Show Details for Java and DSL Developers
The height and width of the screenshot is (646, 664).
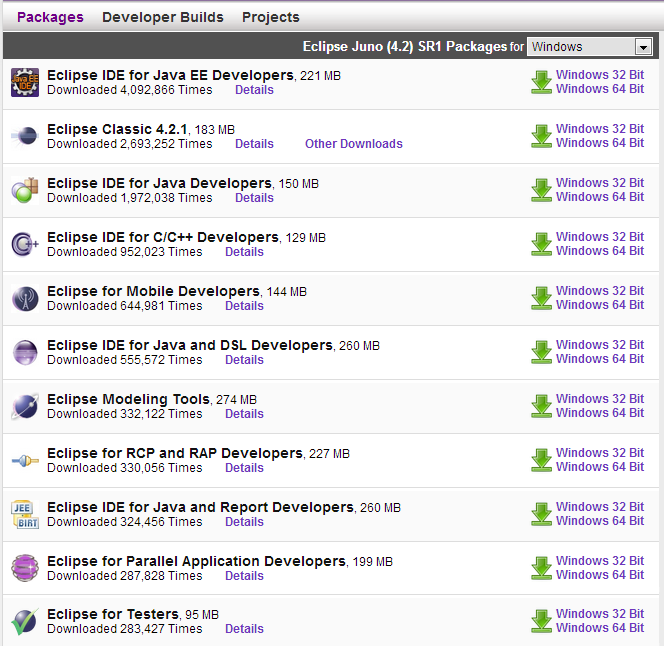click(x=244, y=360)
